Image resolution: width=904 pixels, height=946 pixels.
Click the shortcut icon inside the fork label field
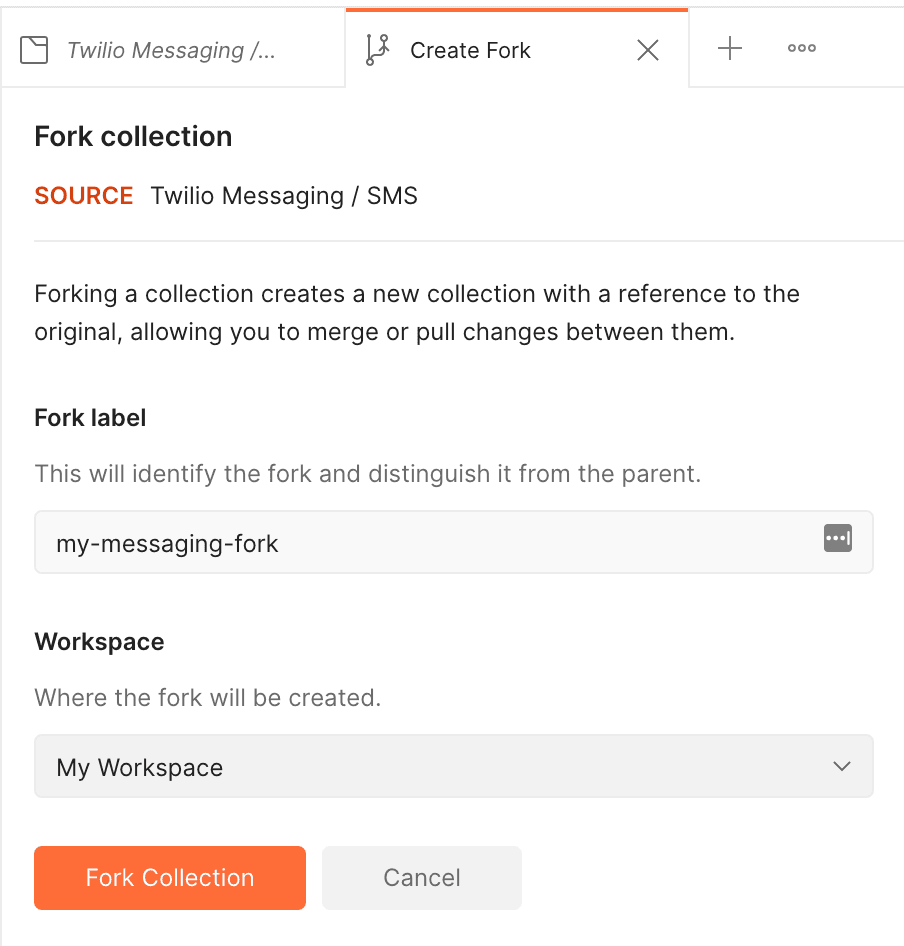pyautogui.click(x=838, y=540)
